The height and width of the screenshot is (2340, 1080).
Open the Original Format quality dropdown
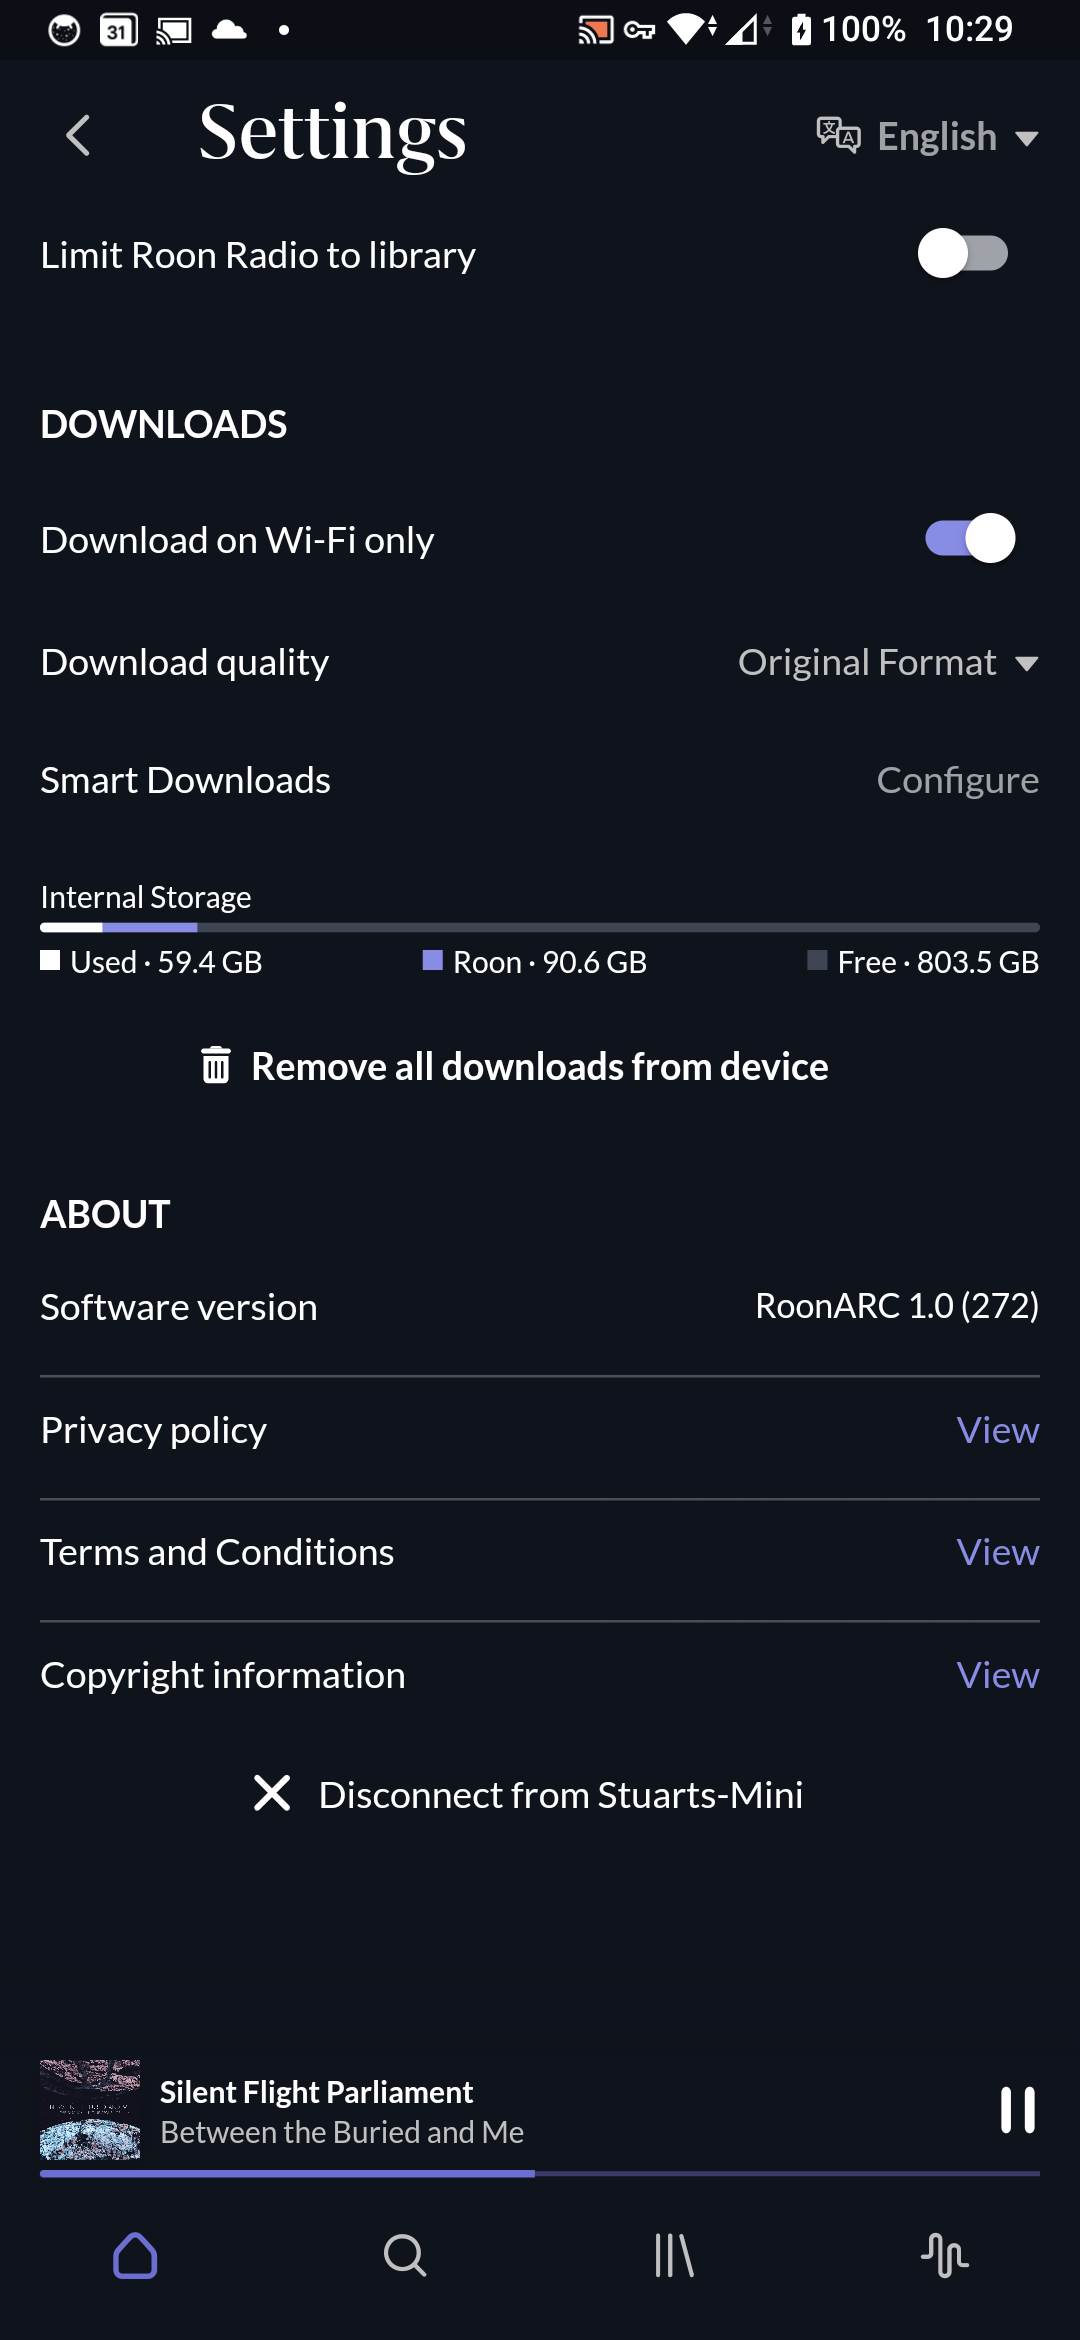pos(888,662)
